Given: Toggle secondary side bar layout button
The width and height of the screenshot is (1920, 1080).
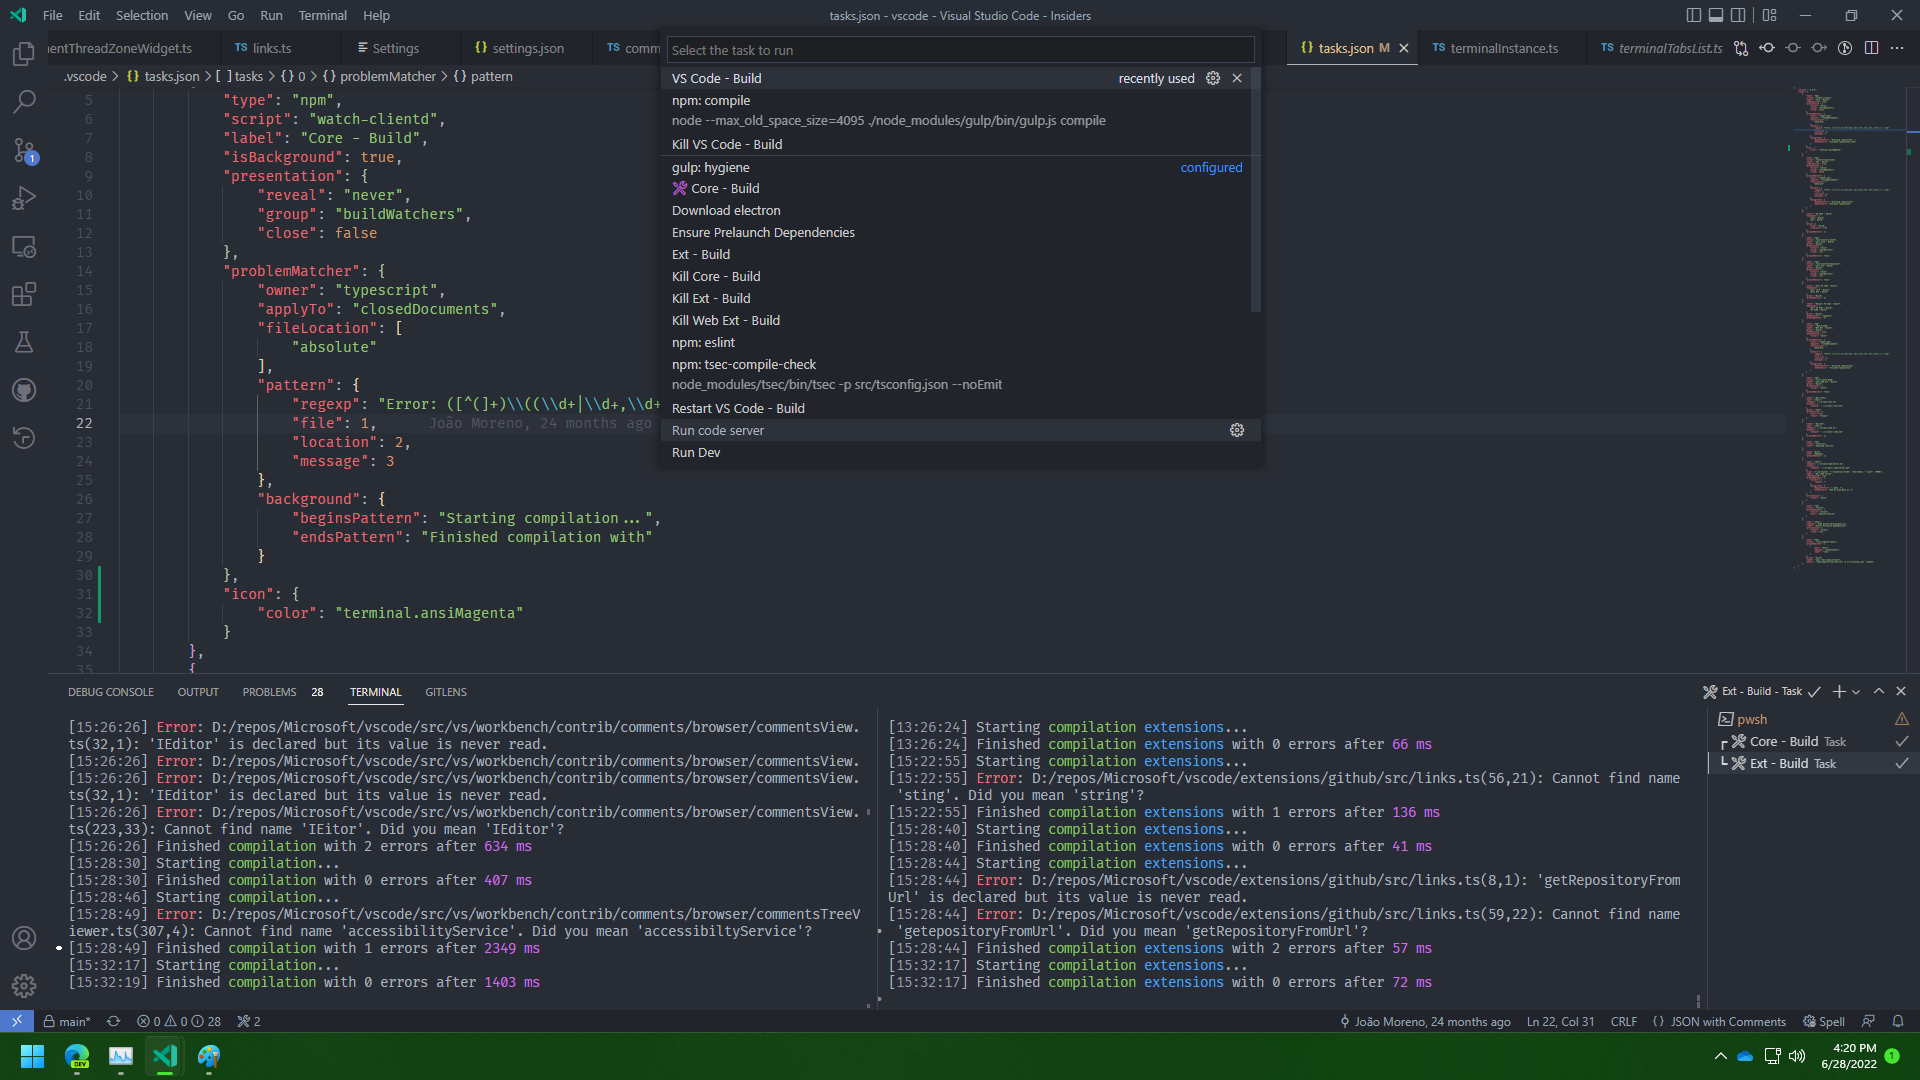Looking at the screenshot, I should pos(1739,15).
